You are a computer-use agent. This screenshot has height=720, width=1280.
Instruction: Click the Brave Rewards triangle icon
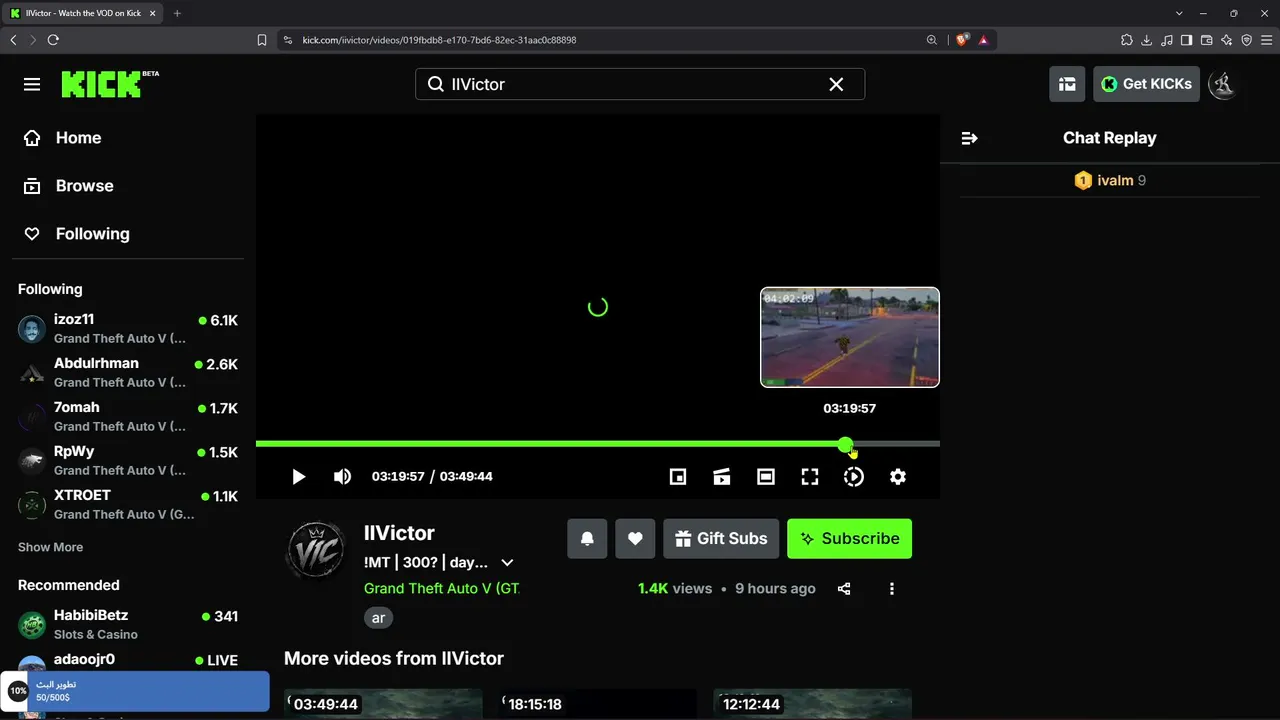(x=984, y=40)
